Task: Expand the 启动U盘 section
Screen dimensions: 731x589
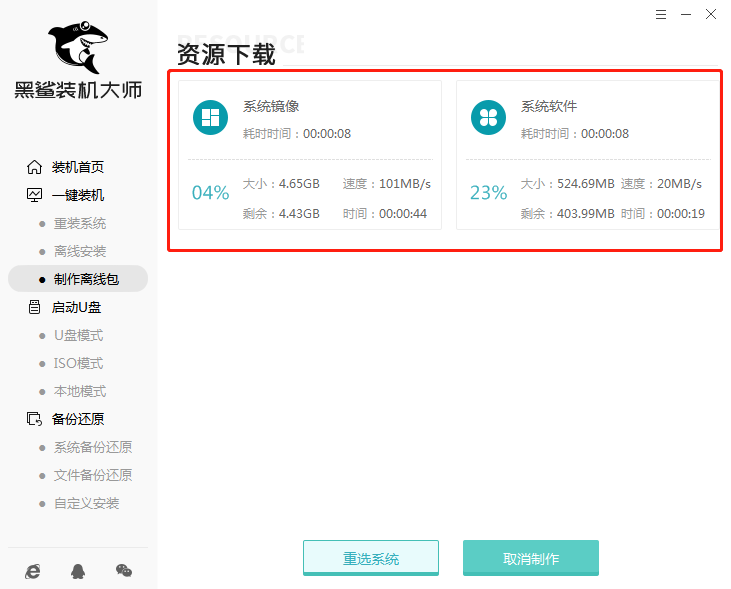Action: tap(76, 307)
